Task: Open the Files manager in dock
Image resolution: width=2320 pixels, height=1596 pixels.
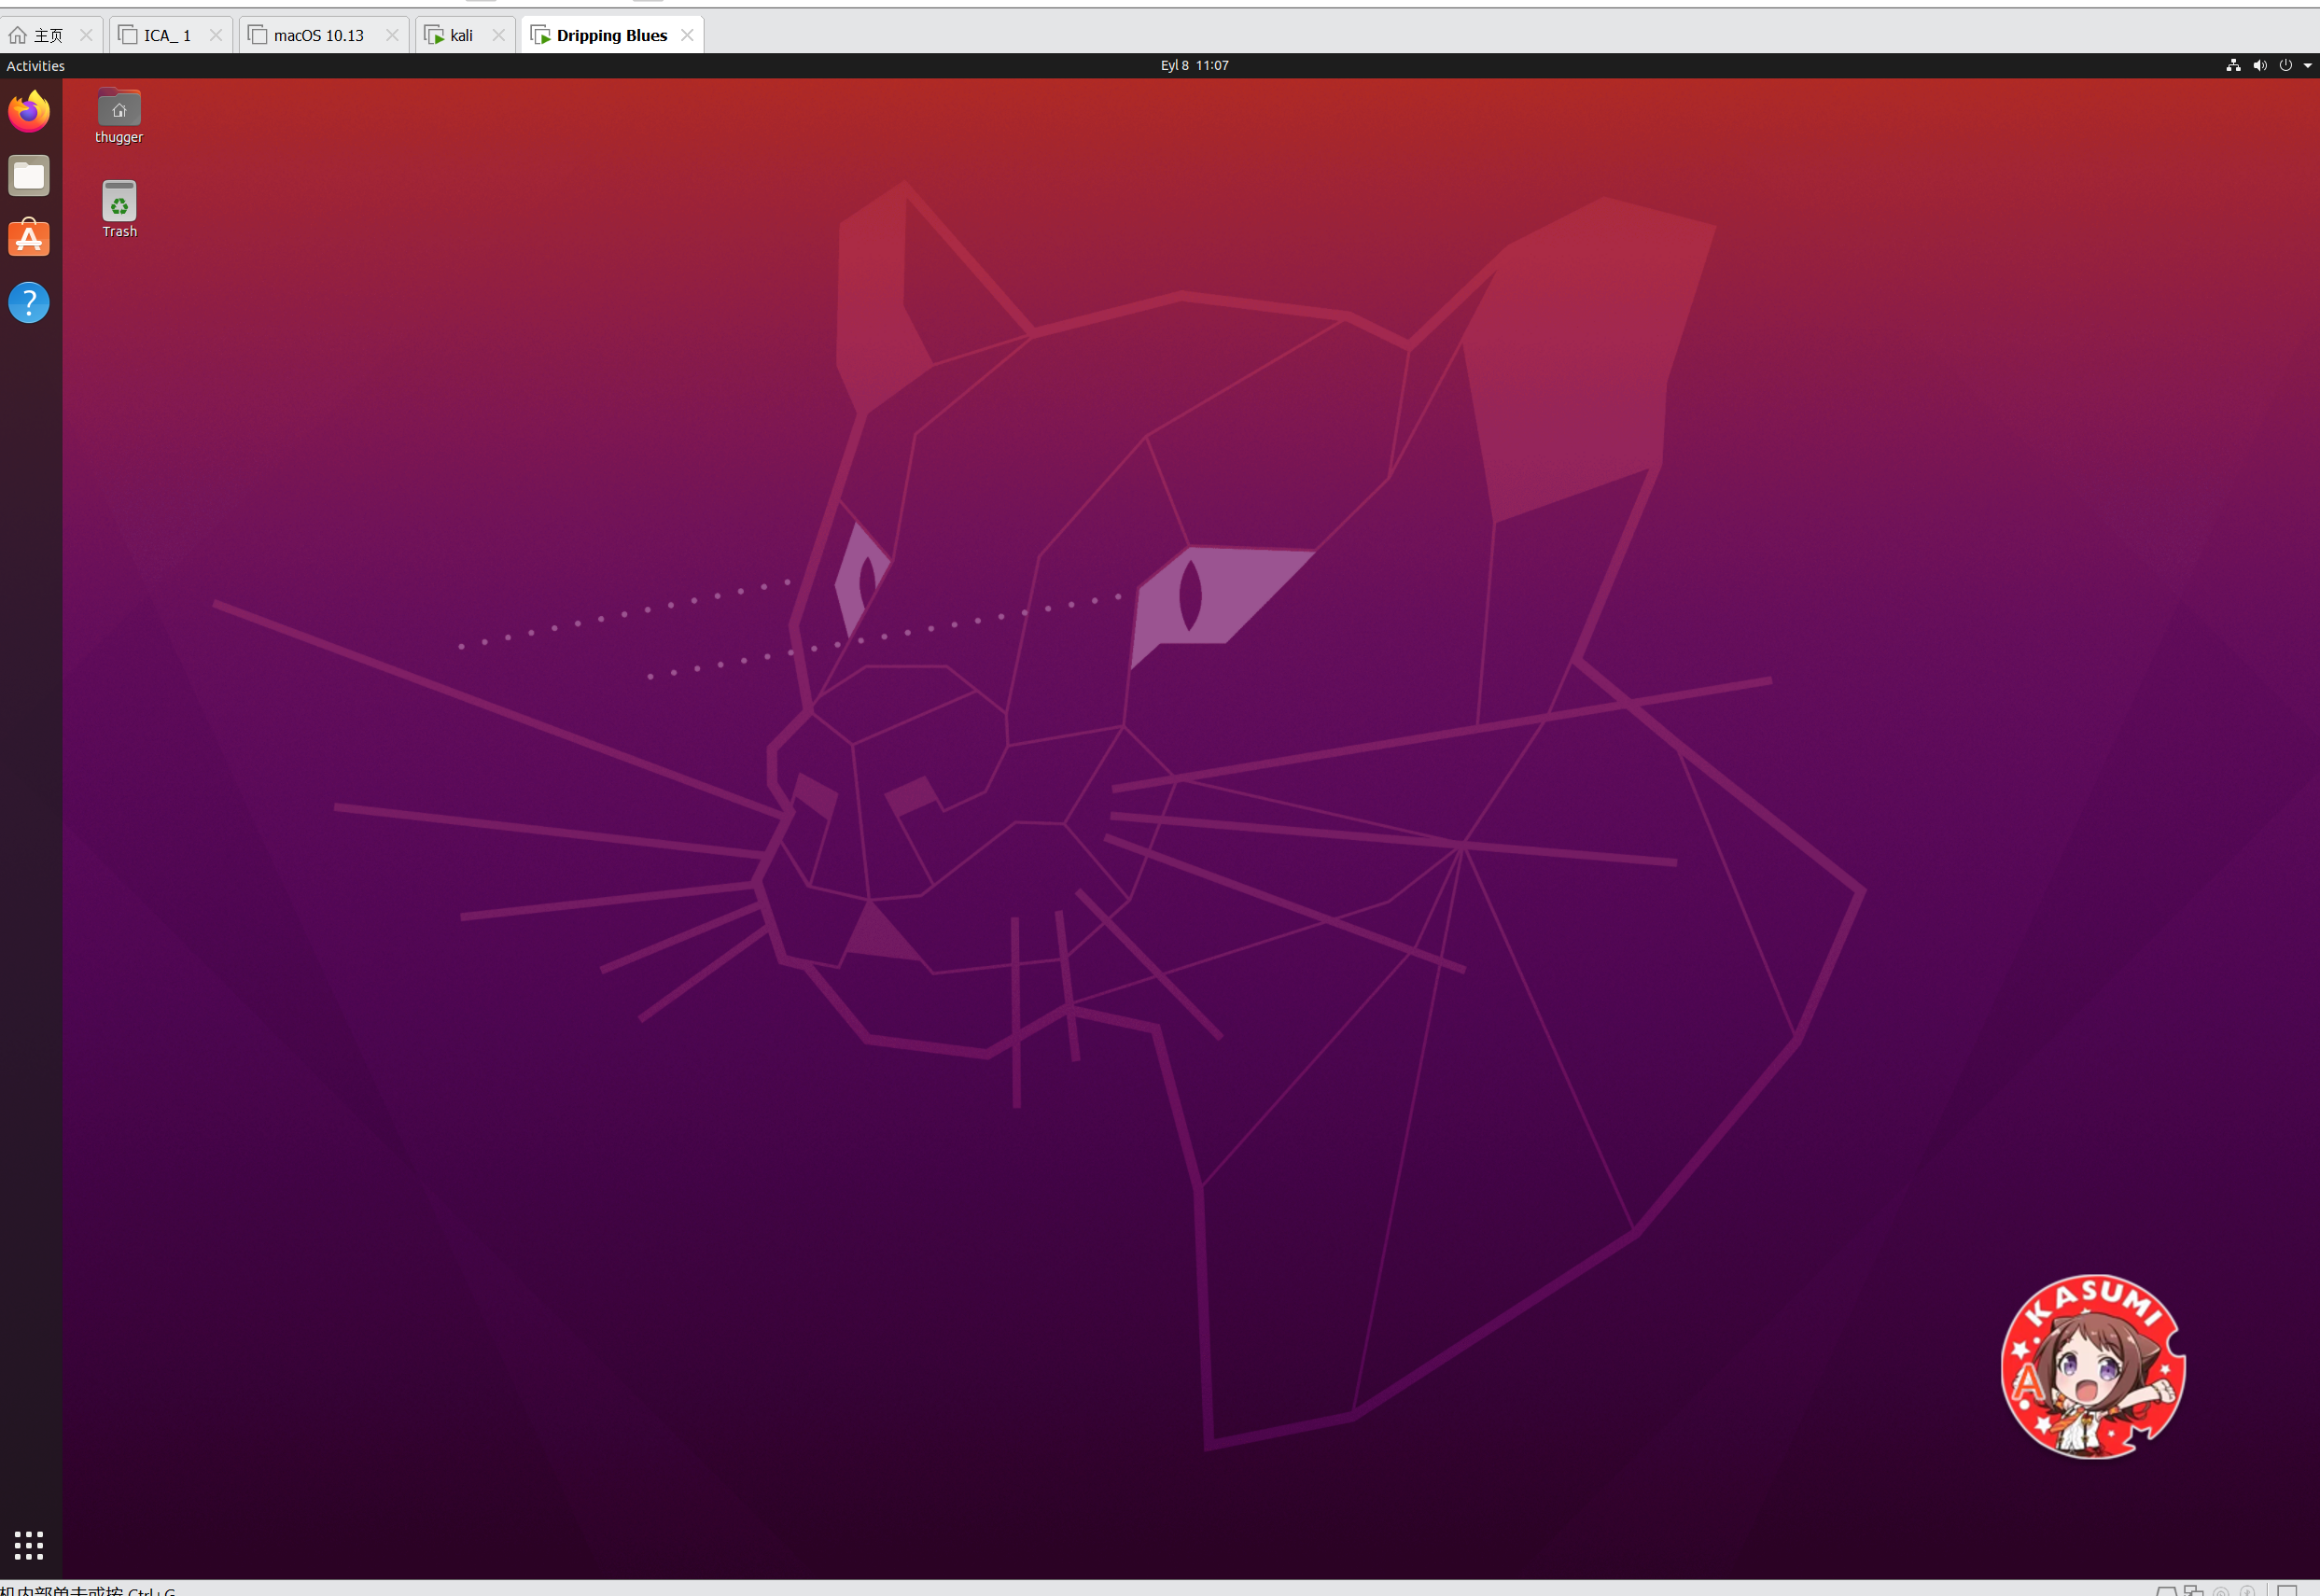Action: (x=29, y=176)
